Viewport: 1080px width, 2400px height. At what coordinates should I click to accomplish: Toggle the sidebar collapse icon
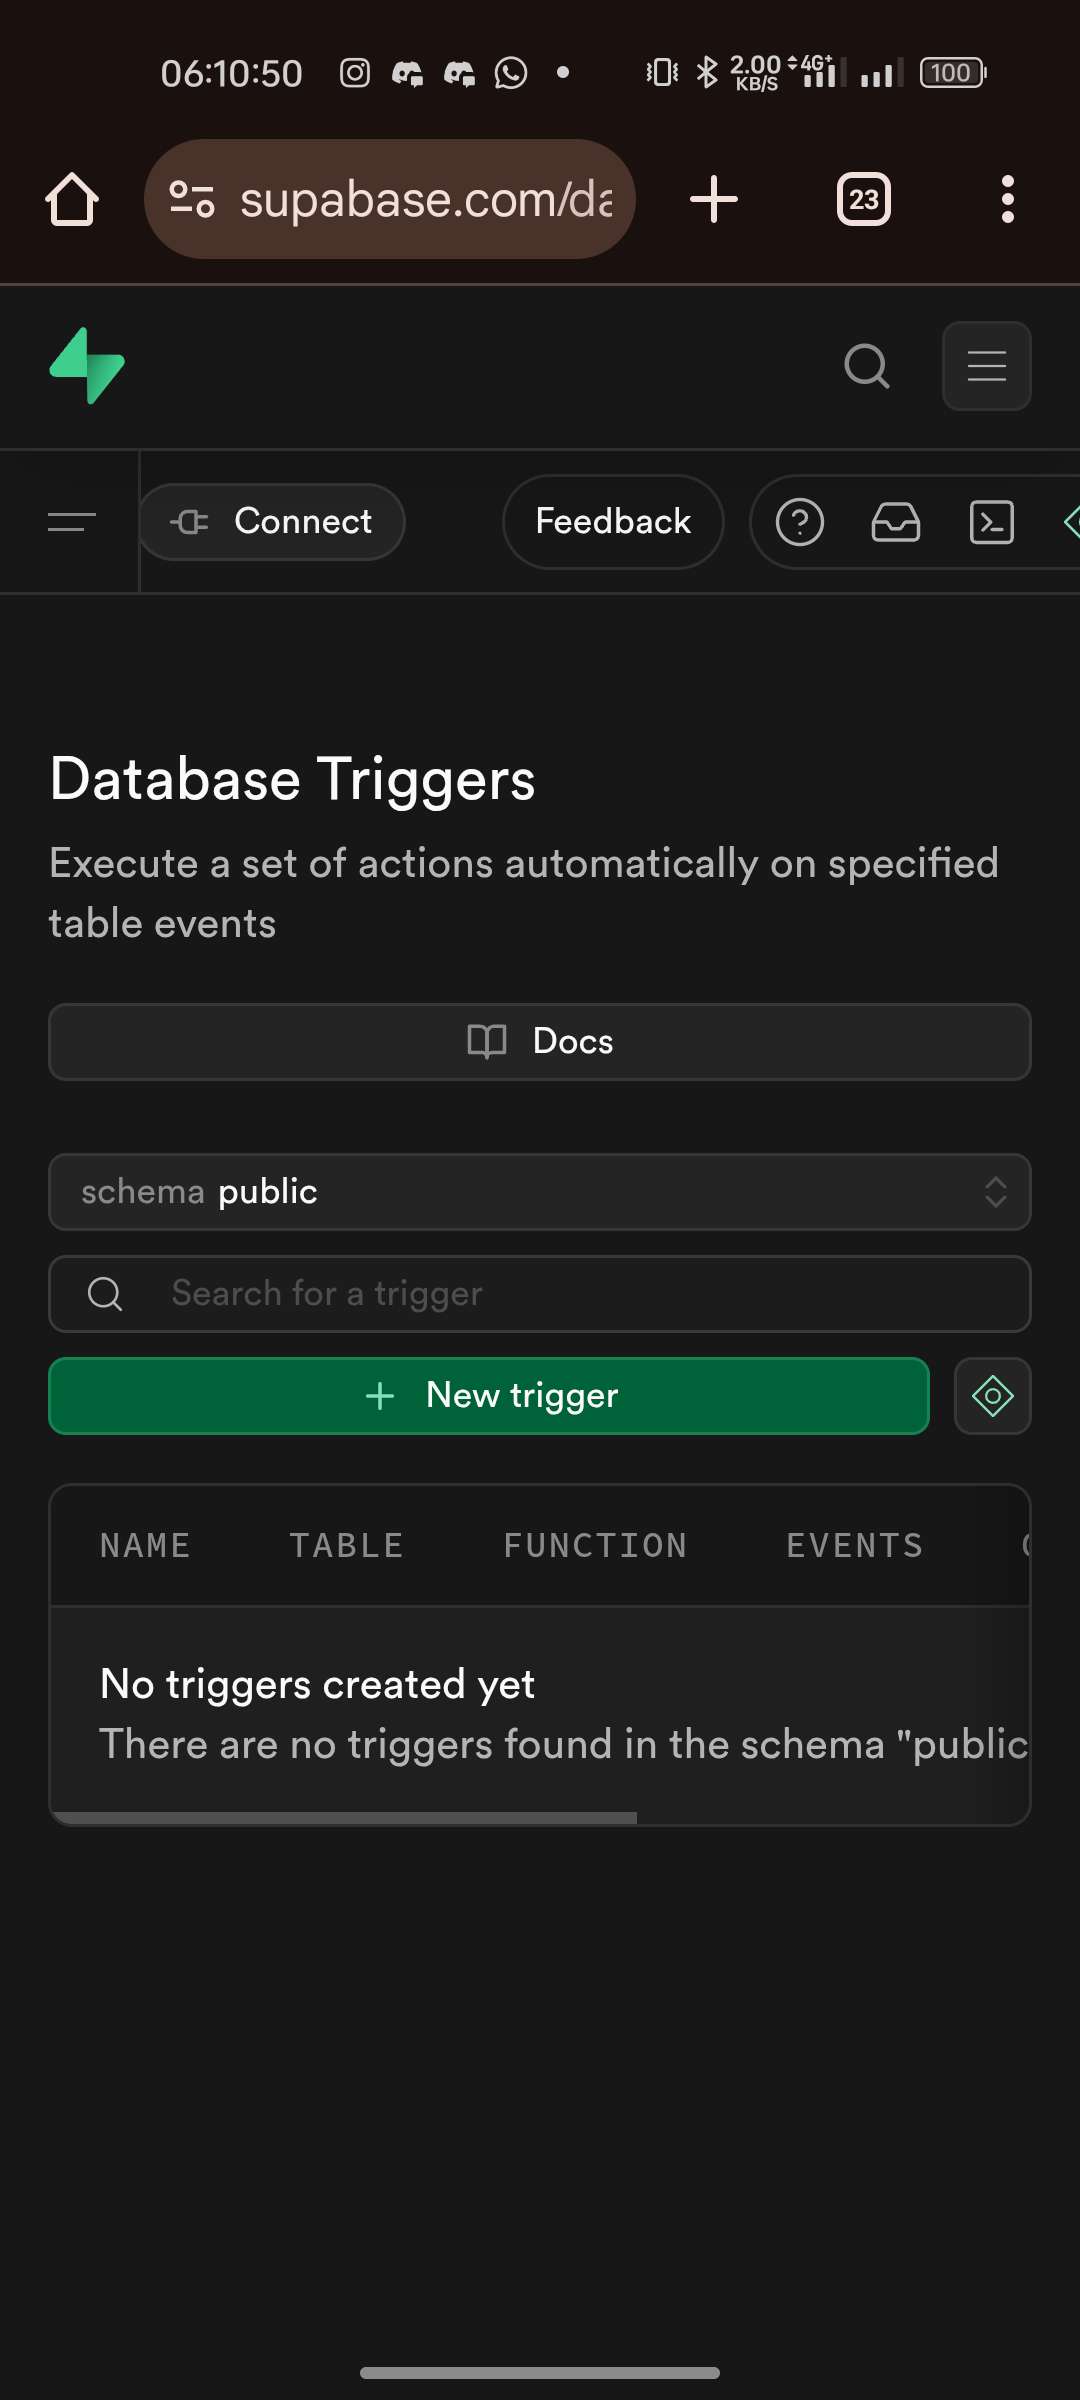(x=71, y=522)
